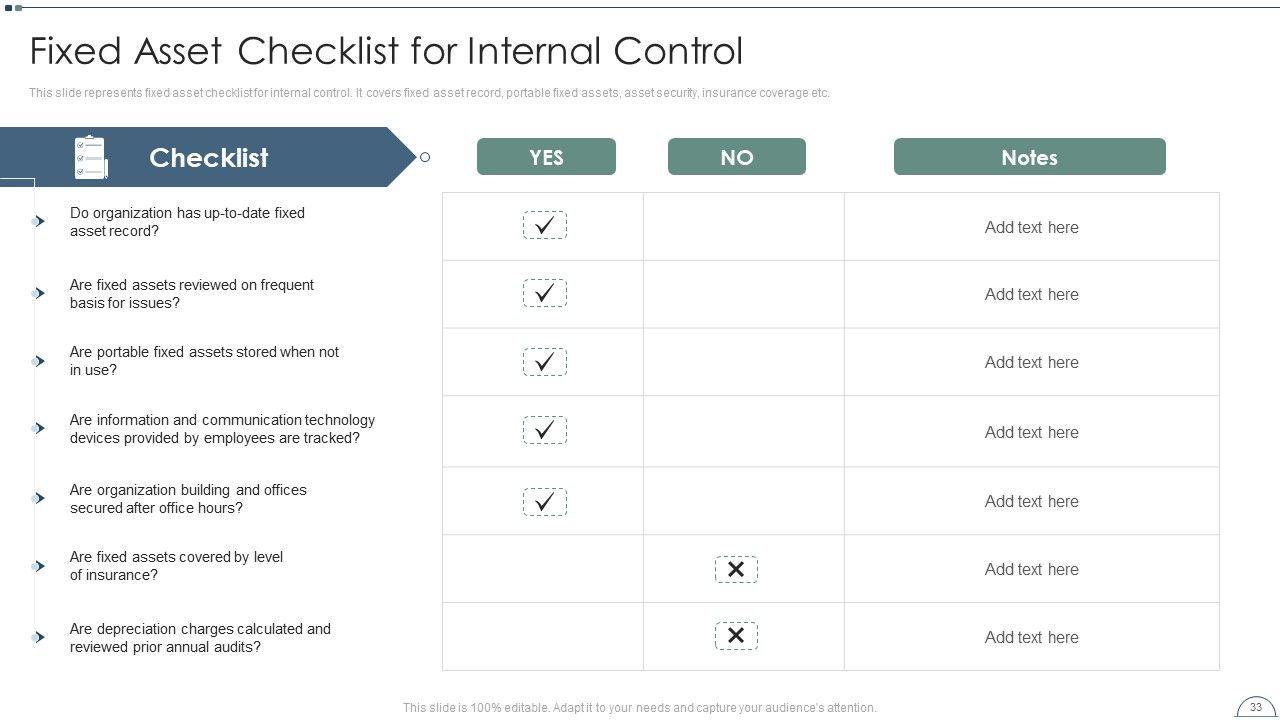Click arrow bullet beside up-to-date fixed asset record

pyautogui.click(x=38, y=221)
